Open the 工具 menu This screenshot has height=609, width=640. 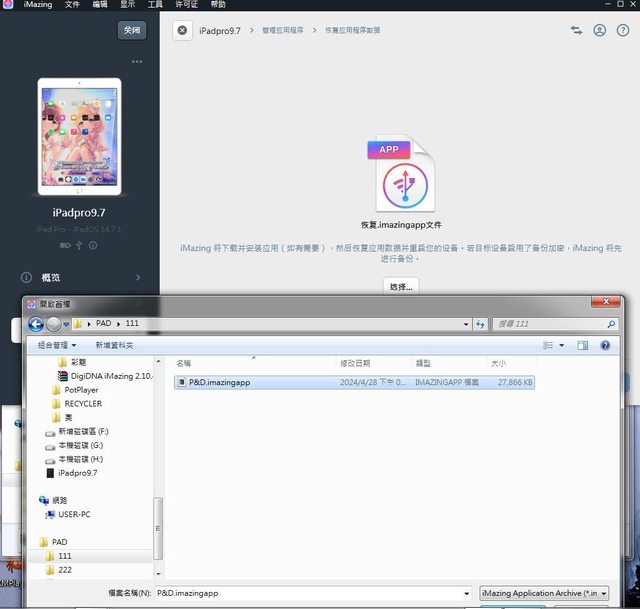[x=155, y=5]
